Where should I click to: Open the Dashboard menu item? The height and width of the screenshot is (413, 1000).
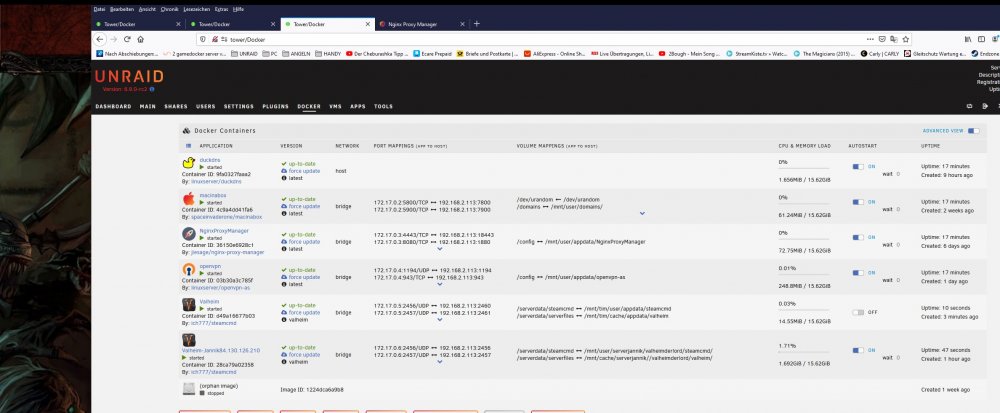click(114, 106)
